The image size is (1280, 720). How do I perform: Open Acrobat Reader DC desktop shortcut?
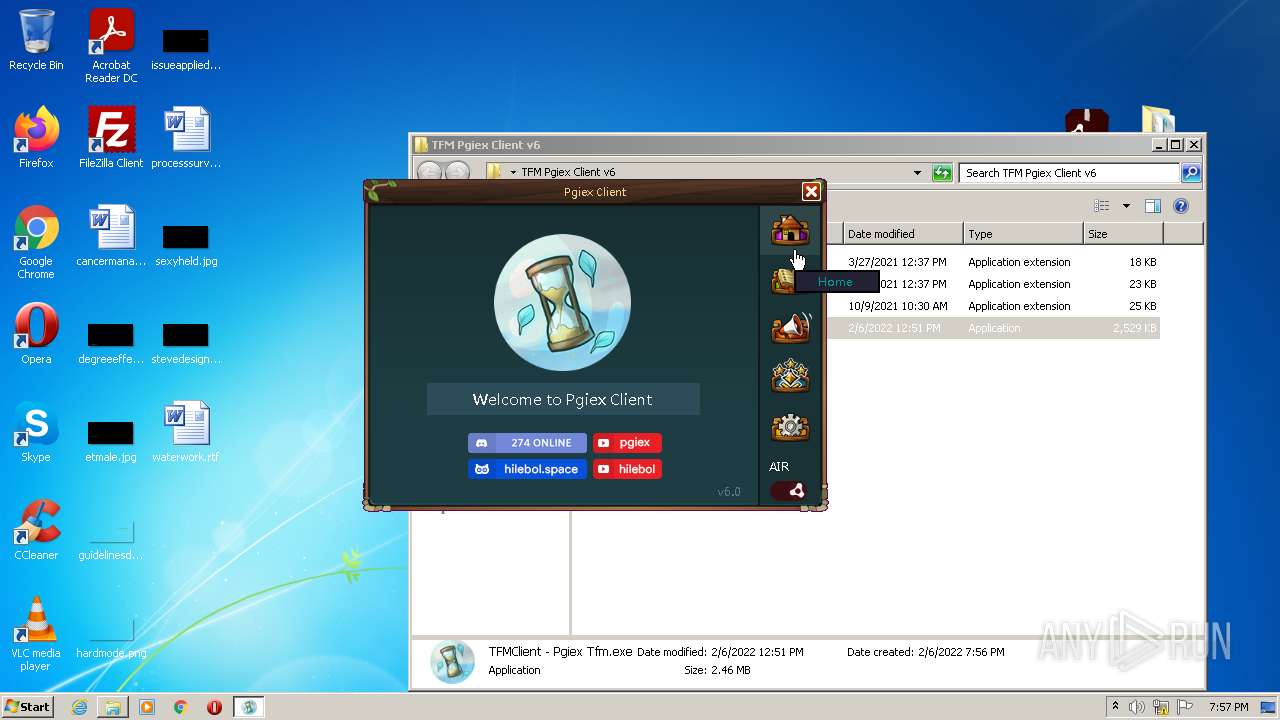(x=111, y=46)
